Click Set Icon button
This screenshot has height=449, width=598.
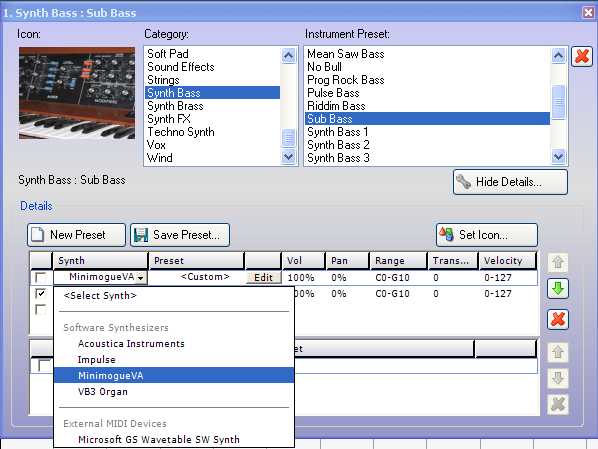pyautogui.click(x=487, y=235)
